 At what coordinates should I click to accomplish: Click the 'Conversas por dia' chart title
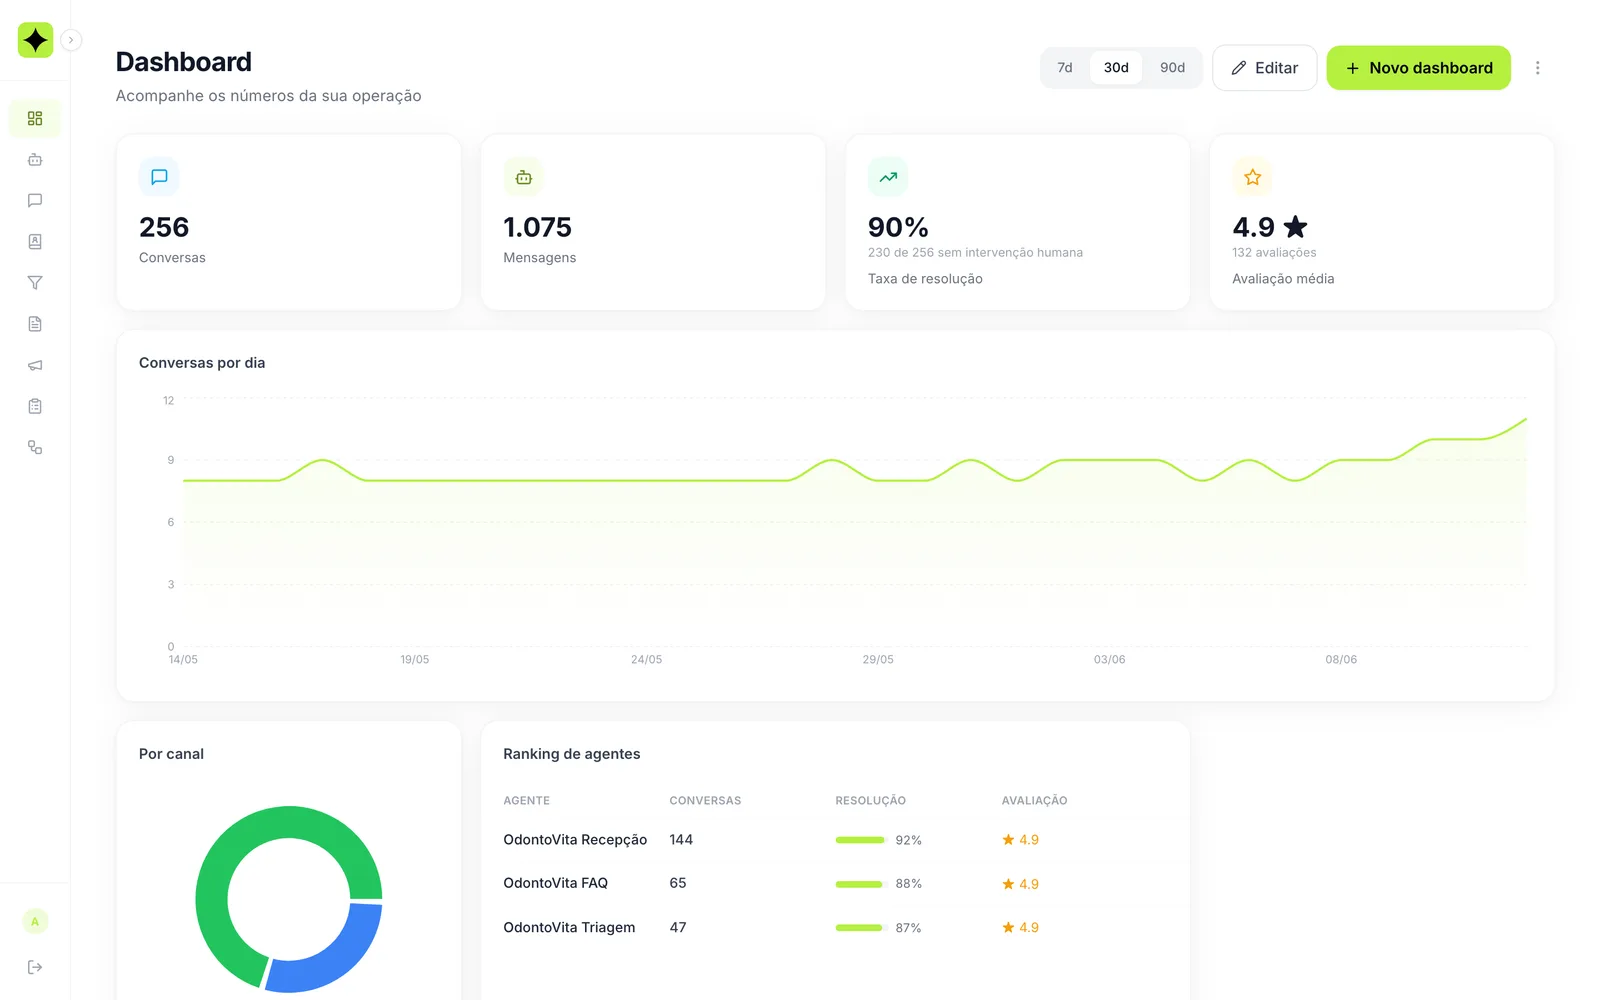coord(202,363)
